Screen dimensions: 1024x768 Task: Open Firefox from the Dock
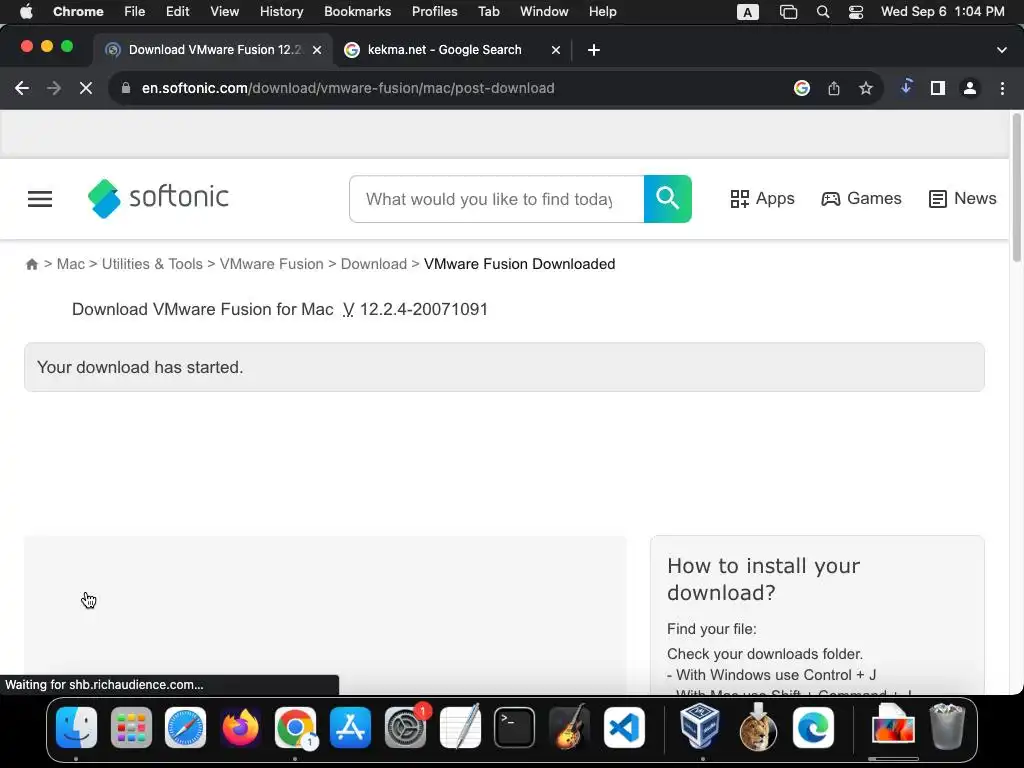click(240, 728)
